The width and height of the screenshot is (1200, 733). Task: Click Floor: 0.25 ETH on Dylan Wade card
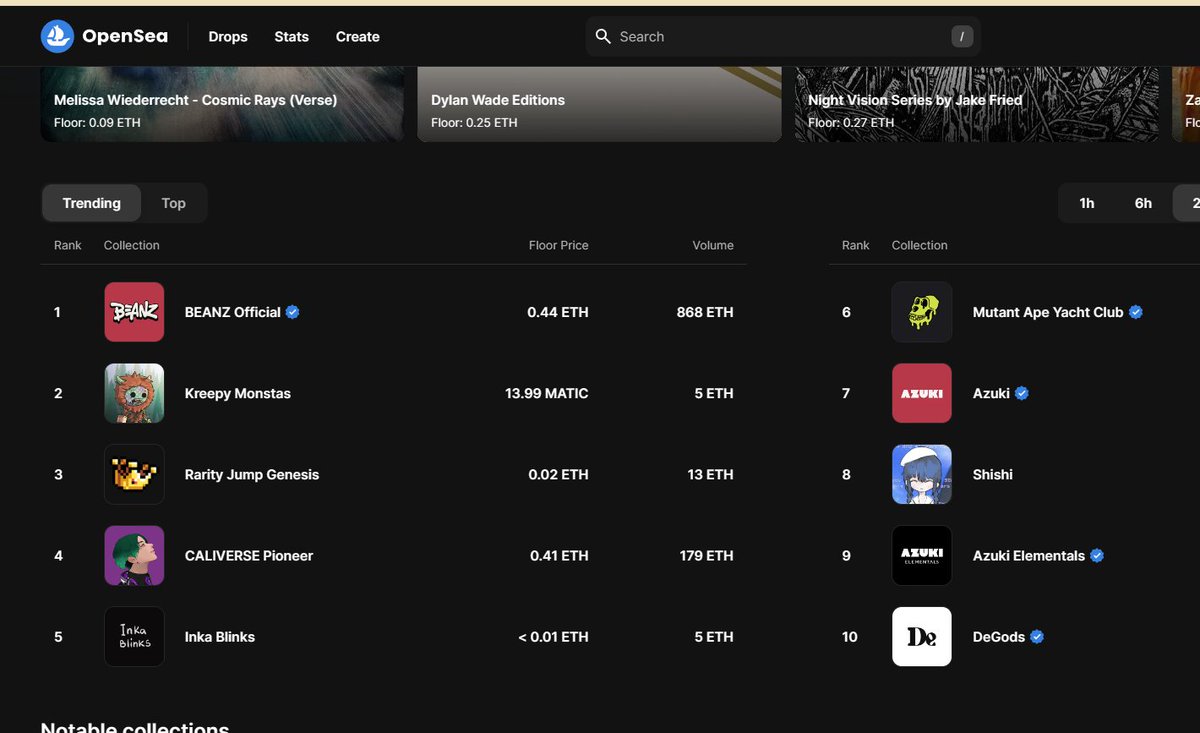[x=474, y=123]
